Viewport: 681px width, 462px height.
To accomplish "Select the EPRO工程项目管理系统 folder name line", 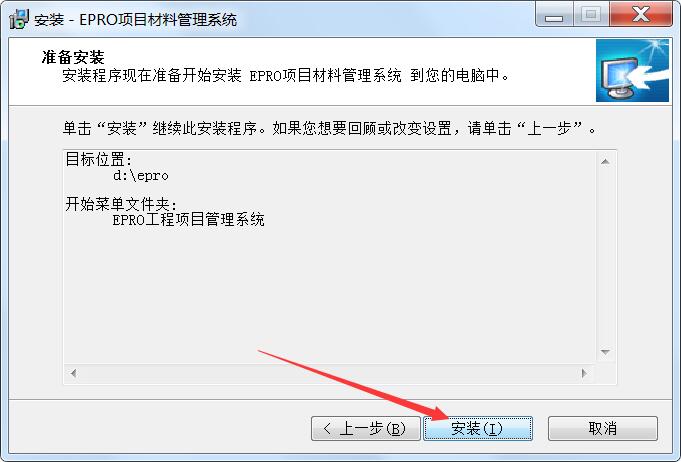I will 188,220.
